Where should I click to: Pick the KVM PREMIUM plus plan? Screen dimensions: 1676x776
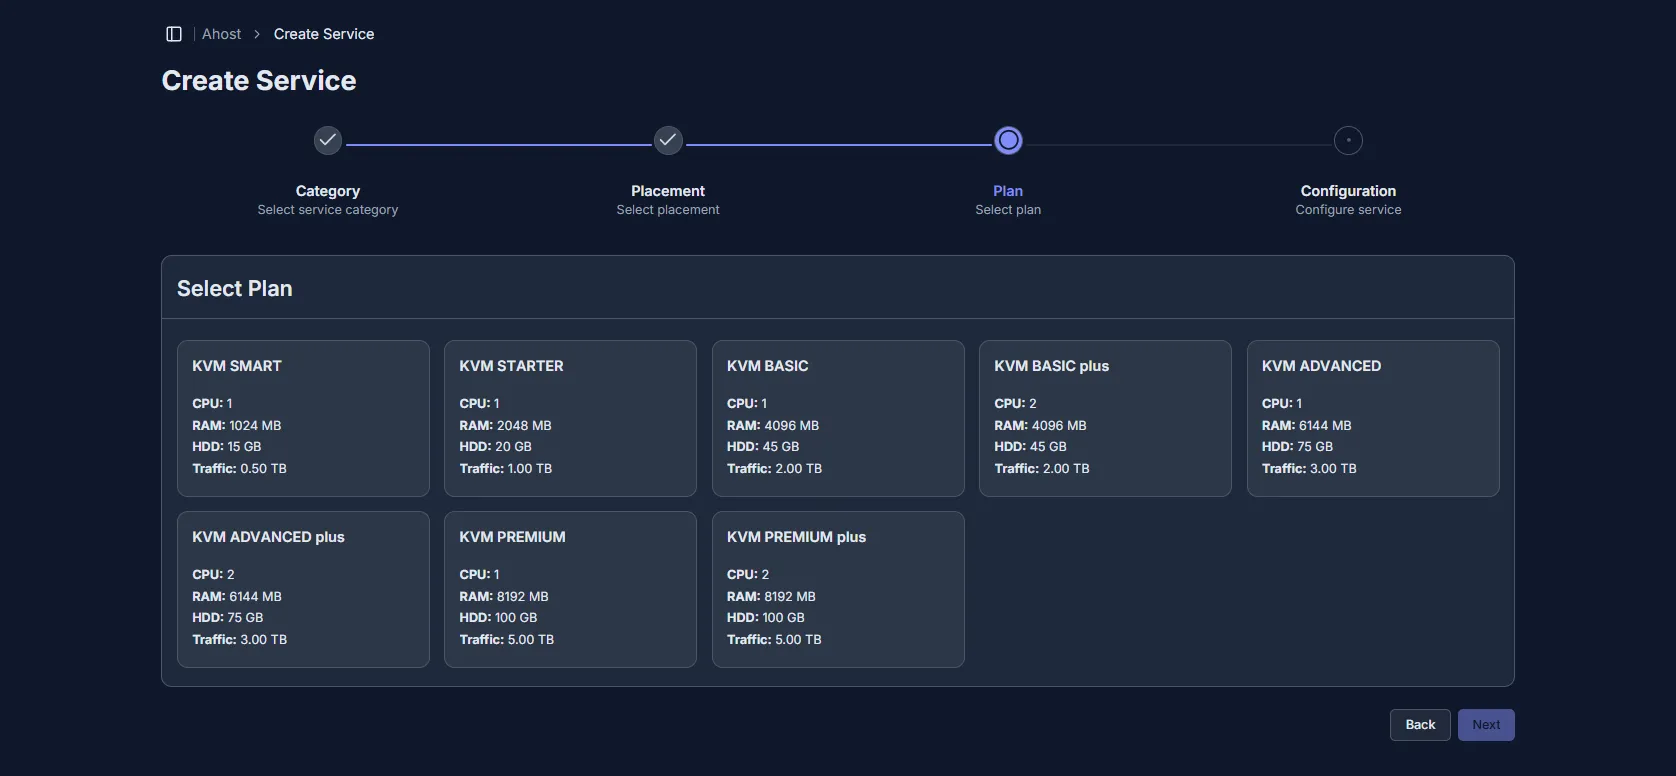(x=838, y=589)
